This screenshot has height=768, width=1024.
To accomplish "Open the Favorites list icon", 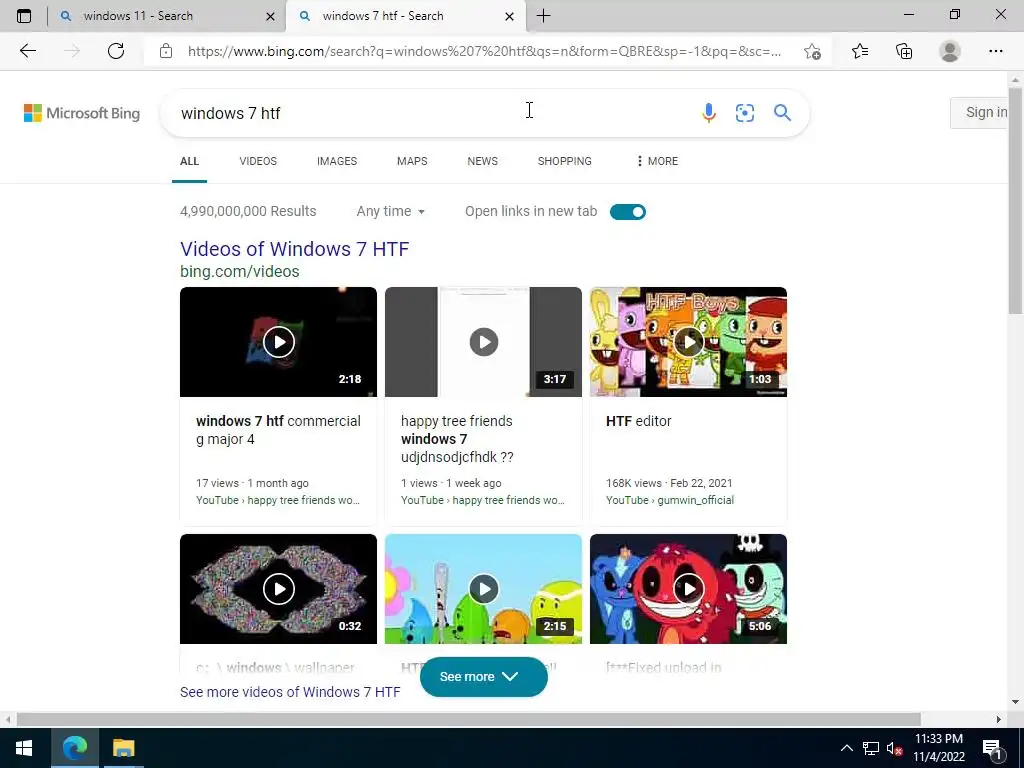I will [x=860, y=51].
